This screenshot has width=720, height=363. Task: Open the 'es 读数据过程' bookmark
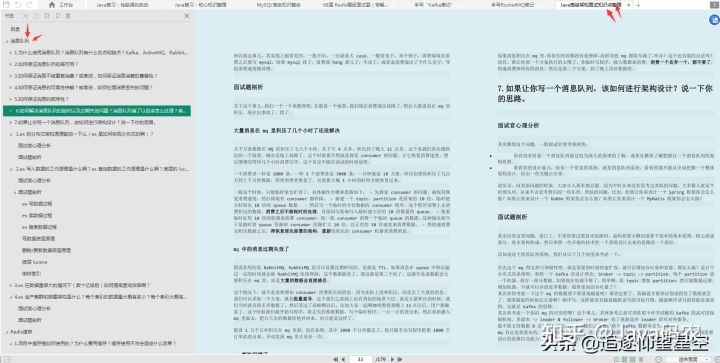tap(37, 215)
